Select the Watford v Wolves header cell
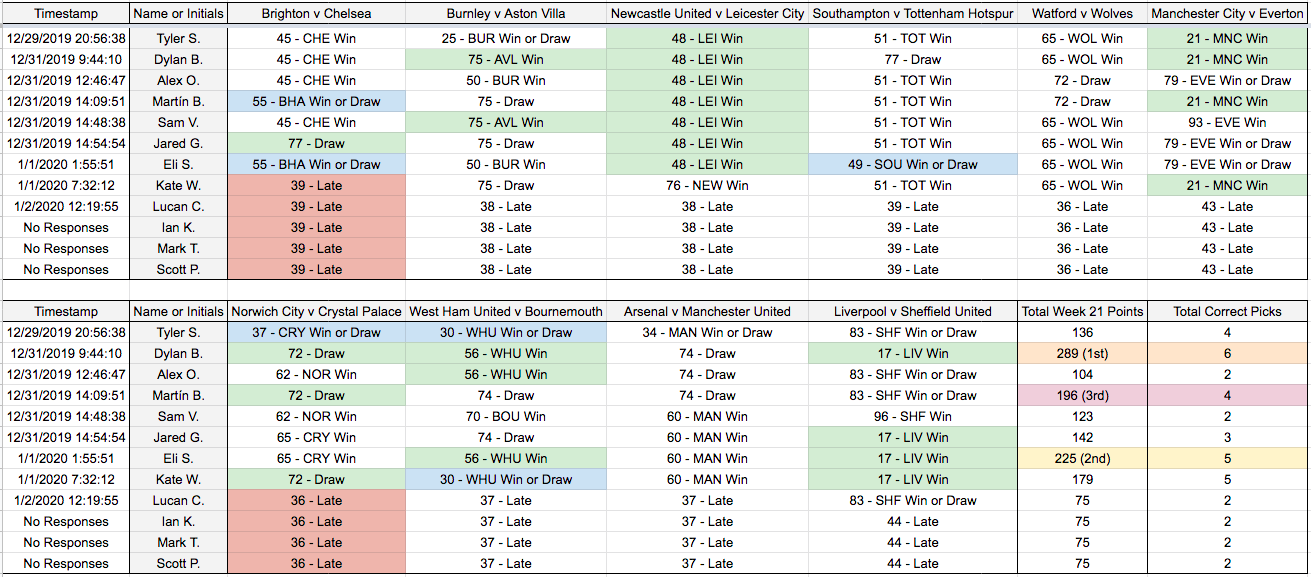The height and width of the screenshot is (577, 1311). [1081, 14]
